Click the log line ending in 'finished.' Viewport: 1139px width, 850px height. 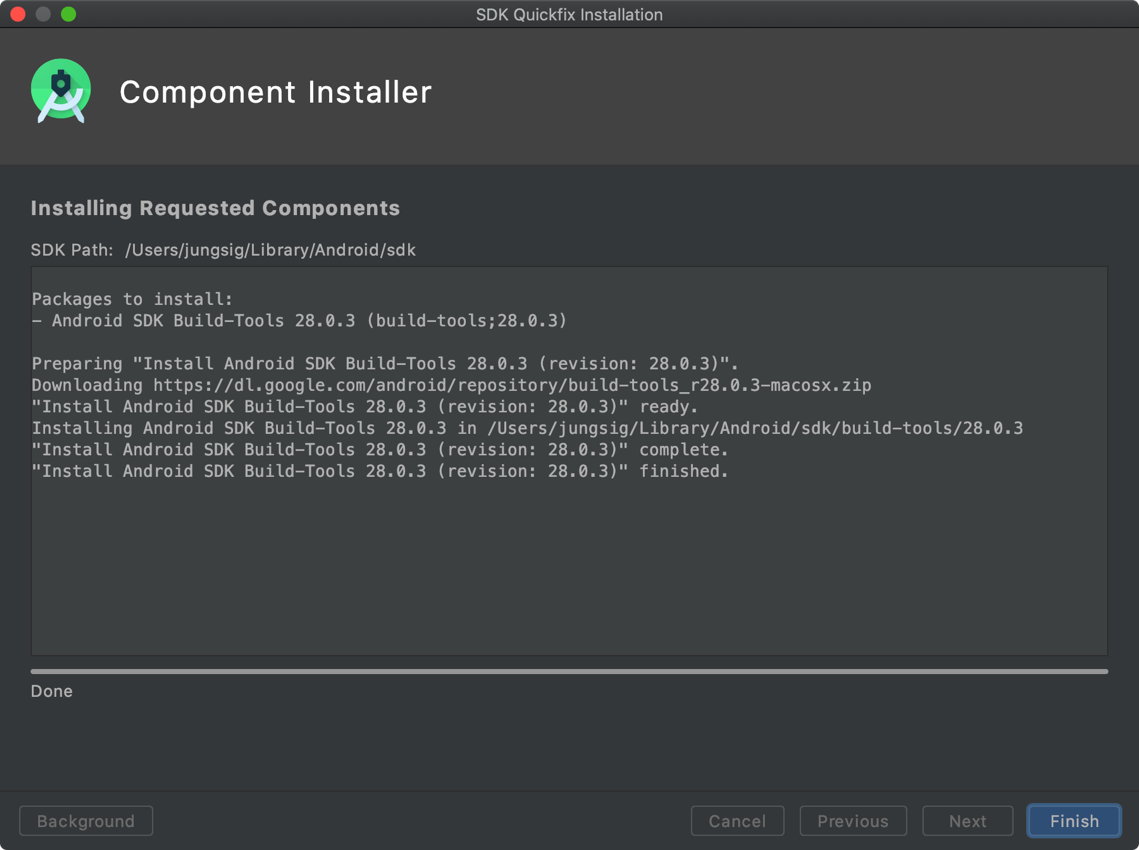[x=380, y=471]
